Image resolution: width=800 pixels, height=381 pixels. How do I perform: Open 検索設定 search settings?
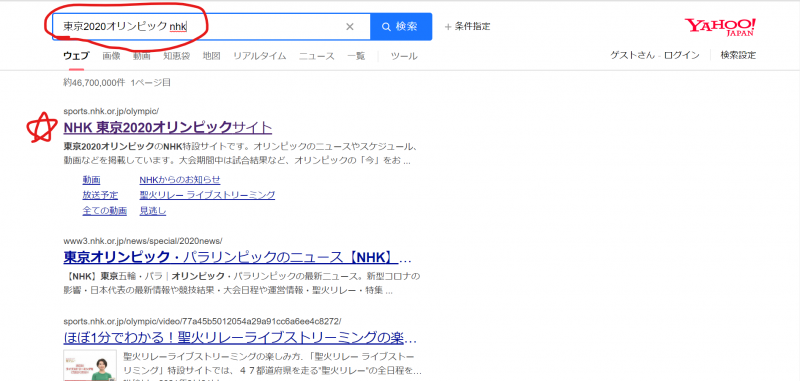tap(738, 55)
